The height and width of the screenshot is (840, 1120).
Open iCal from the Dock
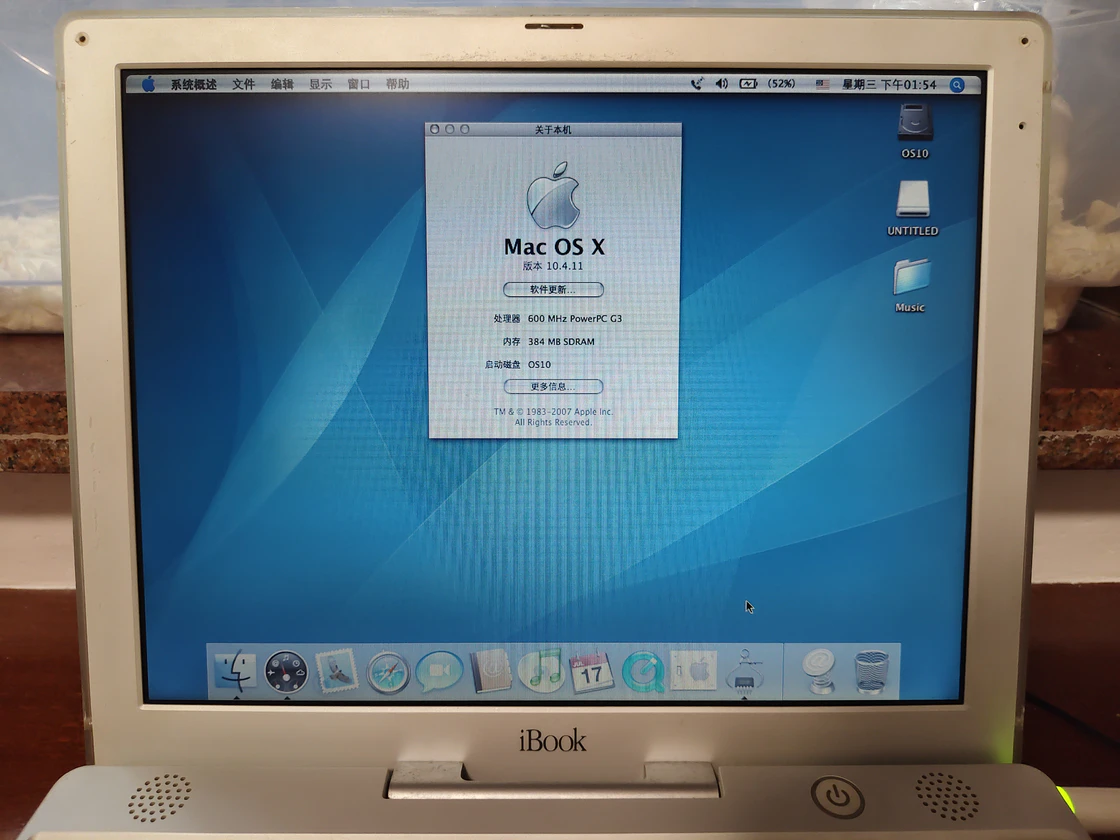coord(591,671)
